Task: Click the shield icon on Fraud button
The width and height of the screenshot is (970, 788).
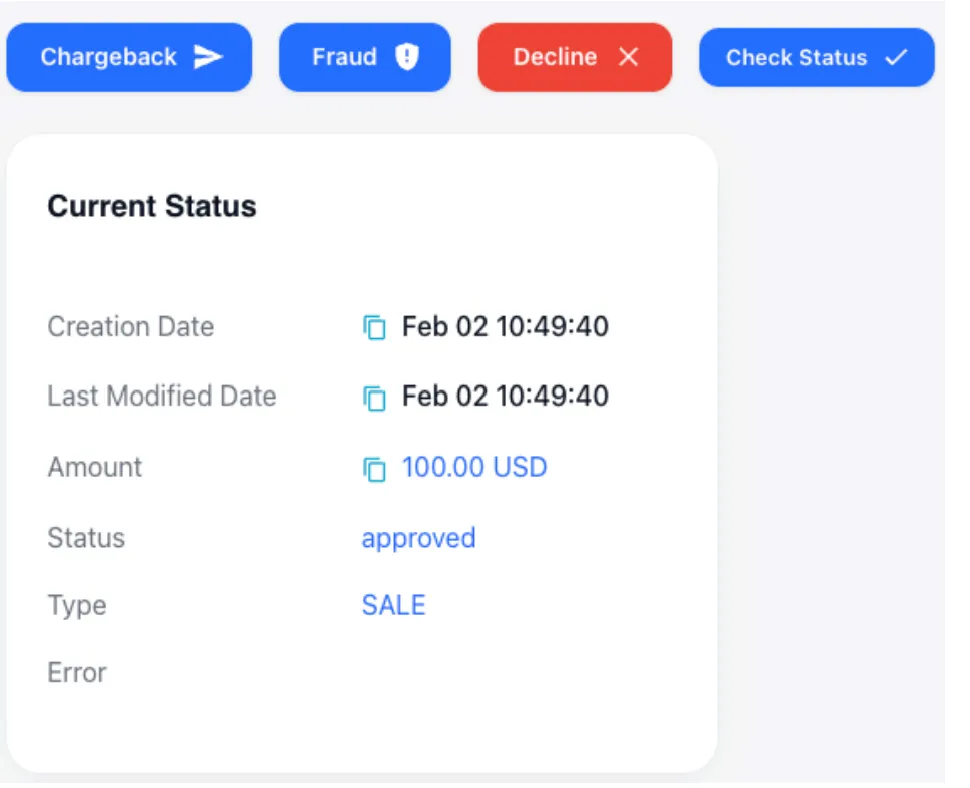Action: 406,57
